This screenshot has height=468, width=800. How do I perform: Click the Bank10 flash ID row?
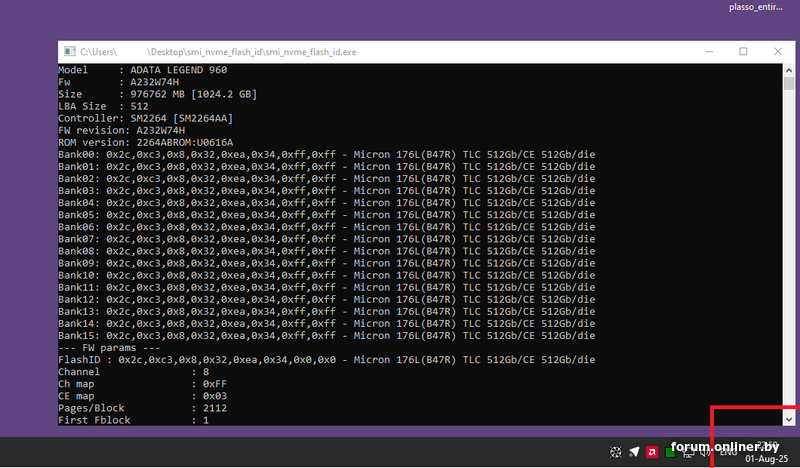click(x=327, y=276)
